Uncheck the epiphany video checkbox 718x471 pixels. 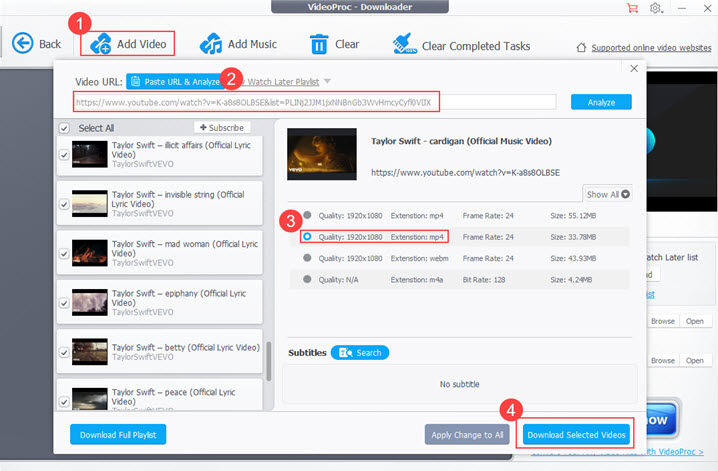64,303
